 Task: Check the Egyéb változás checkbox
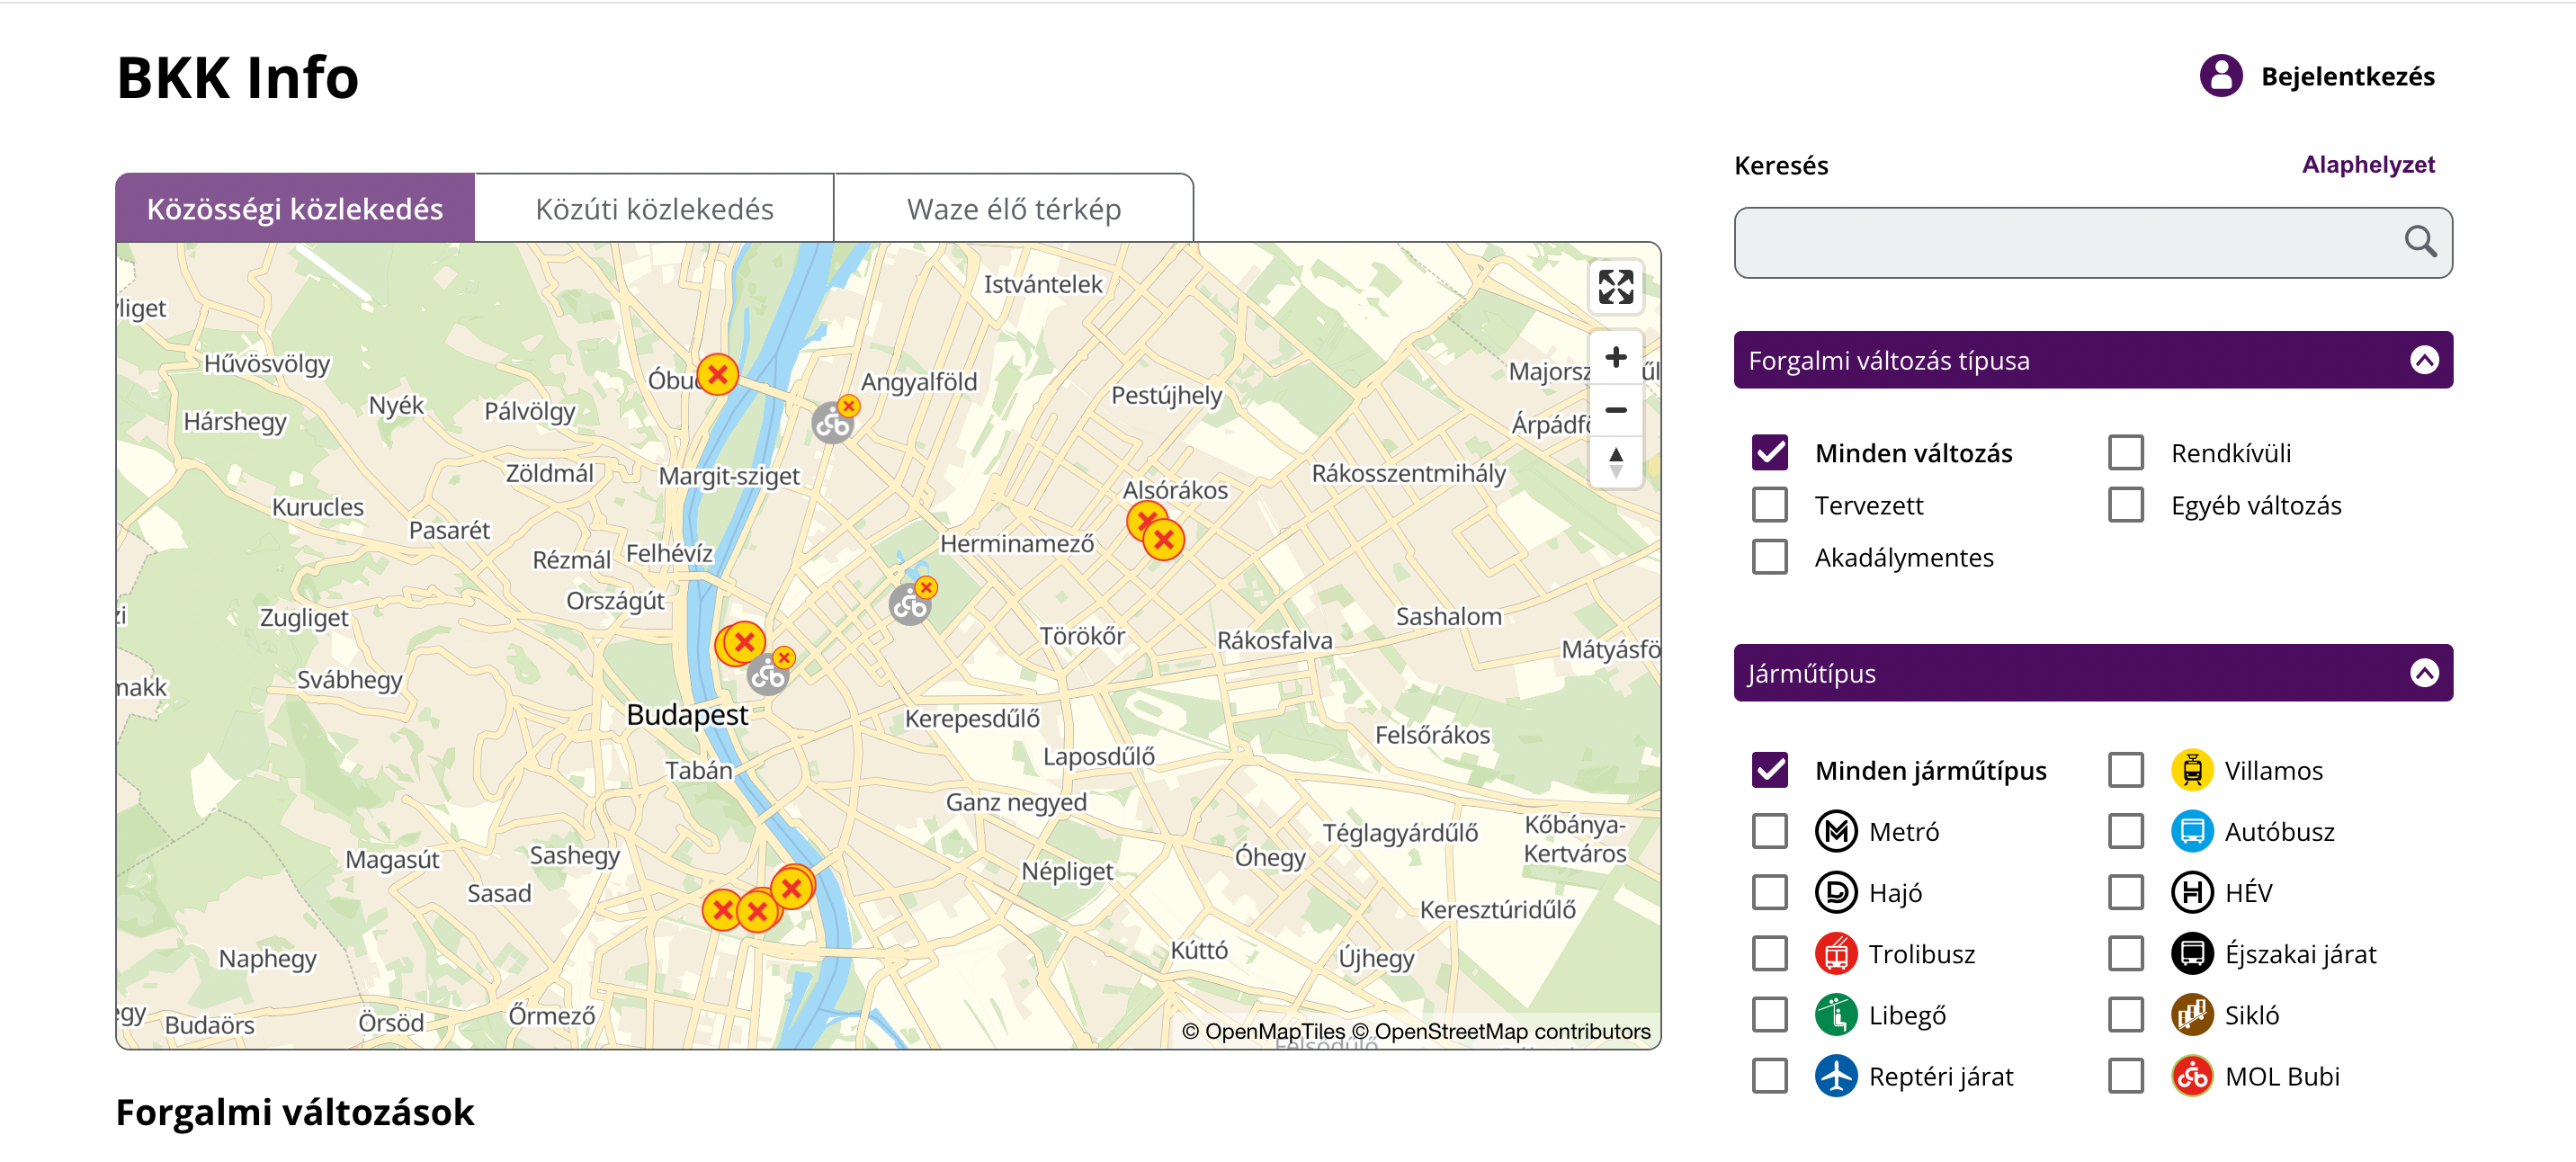pyautogui.click(x=2125, y=504)
